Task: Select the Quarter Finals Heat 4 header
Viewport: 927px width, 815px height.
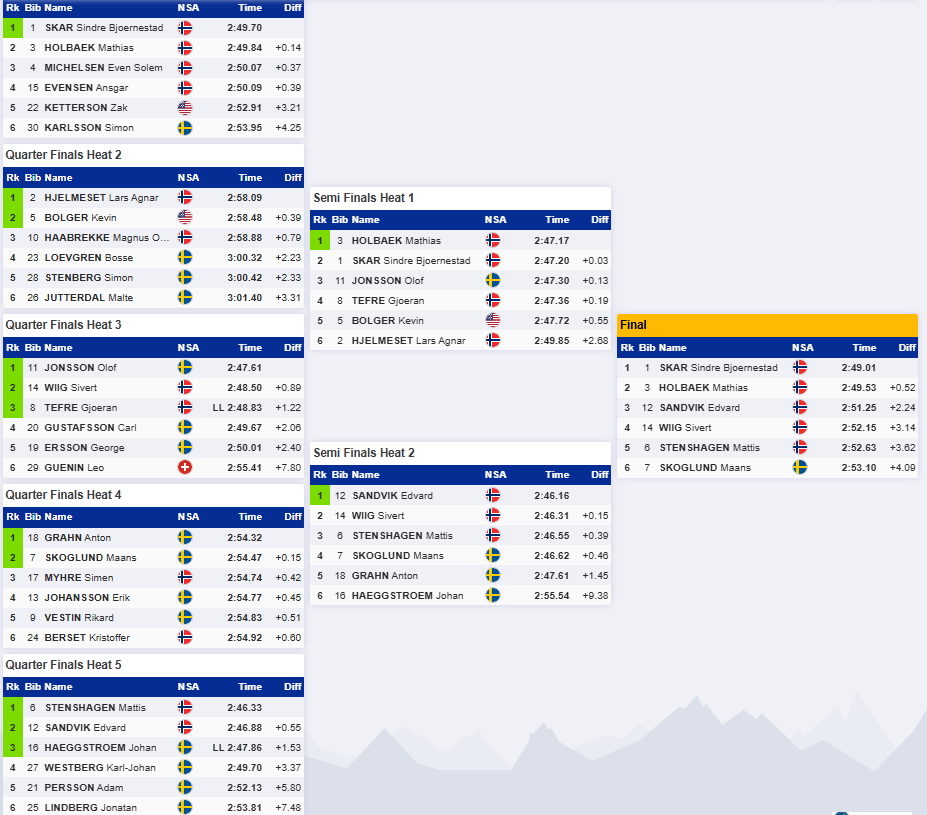Action: point(153,495)
